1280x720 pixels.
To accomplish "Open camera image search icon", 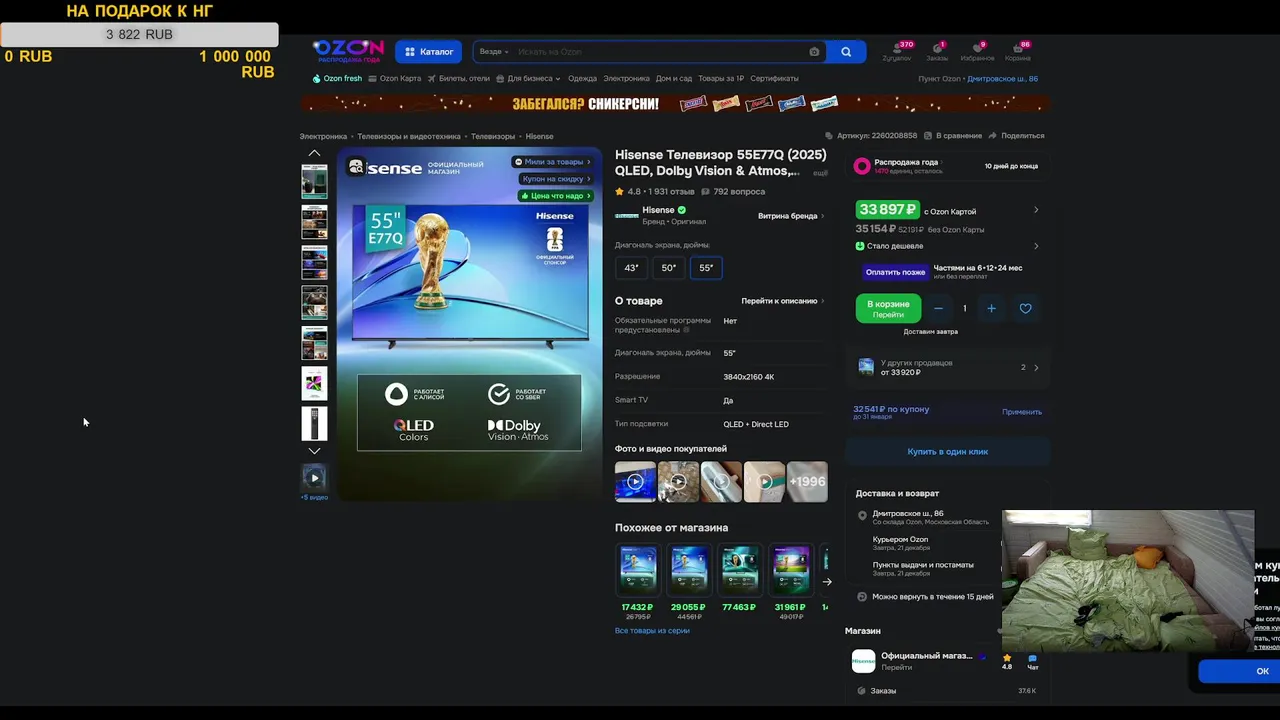I will tap(814, 52).
